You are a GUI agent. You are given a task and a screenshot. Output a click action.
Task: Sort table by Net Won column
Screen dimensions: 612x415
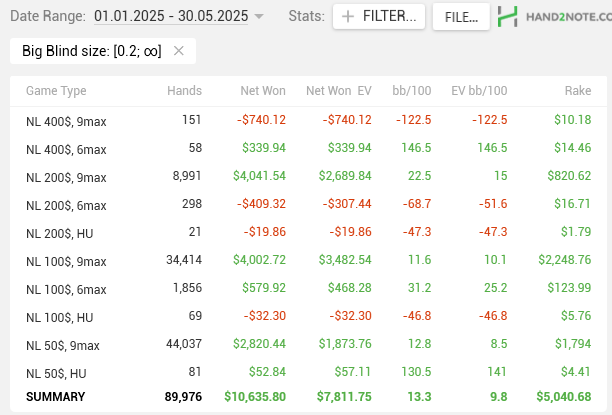(263, 91)
